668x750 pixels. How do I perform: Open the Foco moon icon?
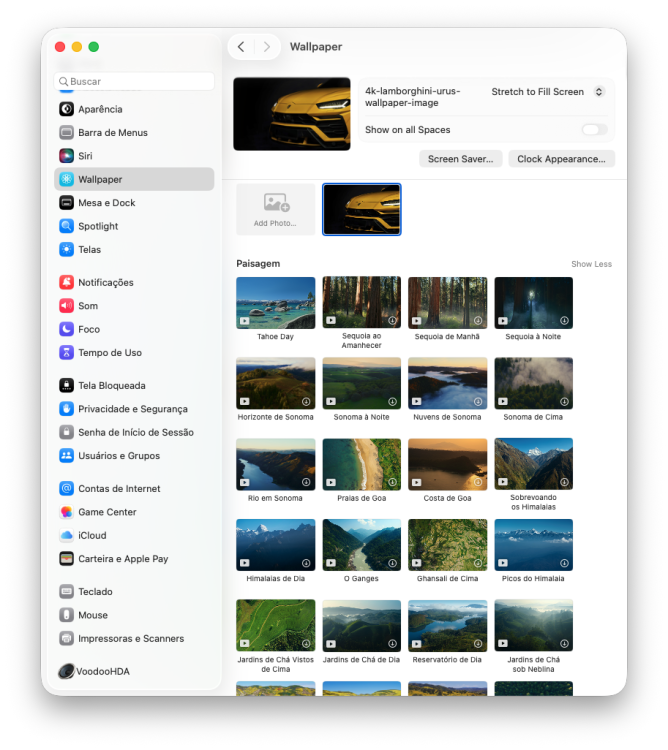coord(66,329)
